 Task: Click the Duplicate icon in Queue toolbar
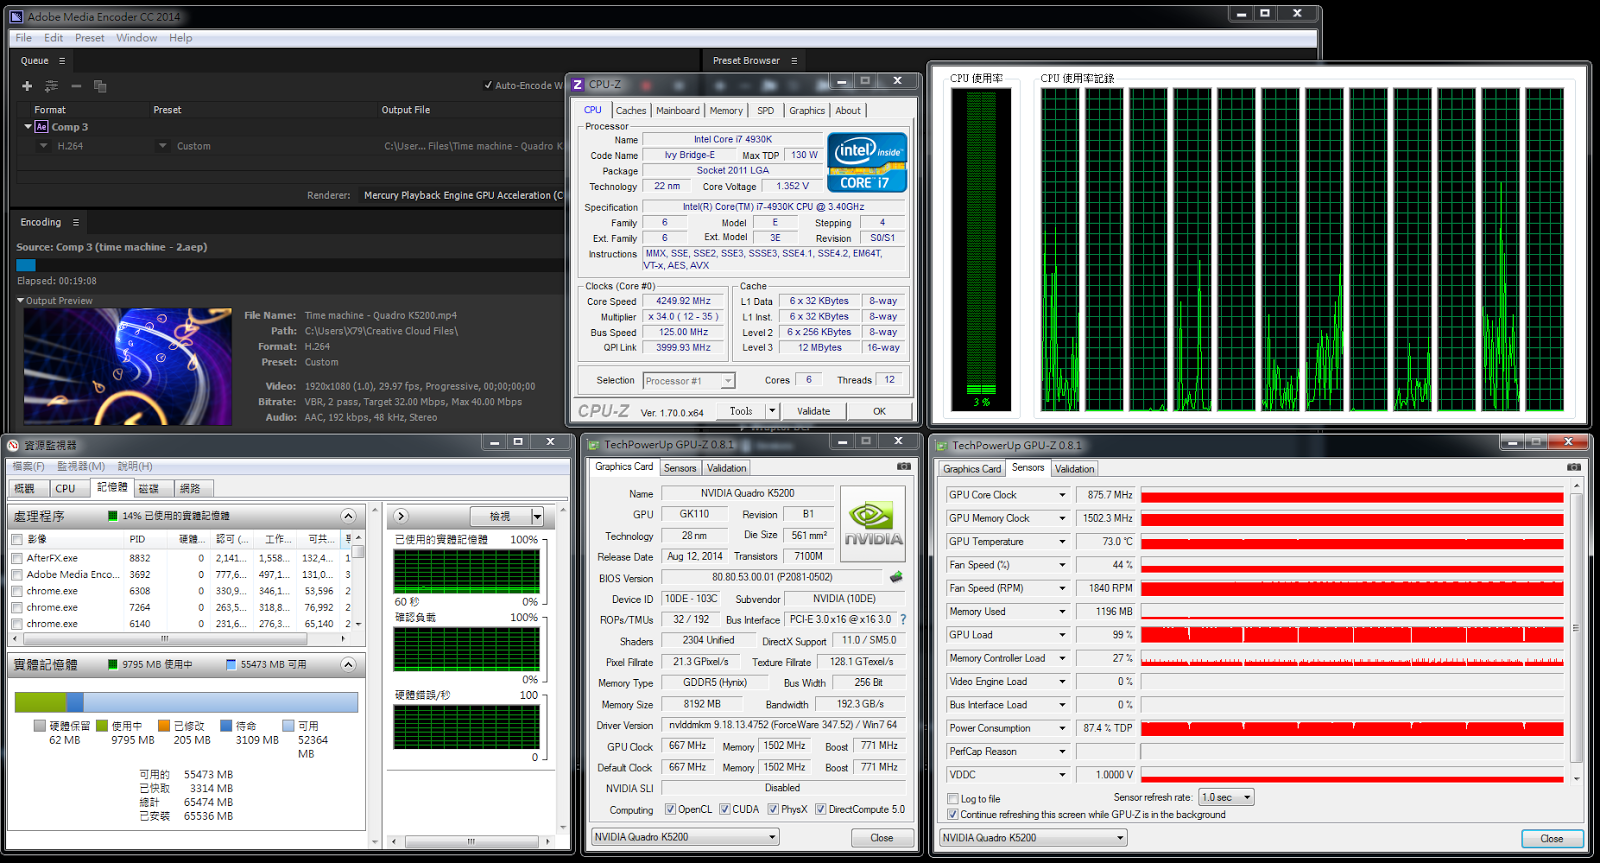click(100, 86)
